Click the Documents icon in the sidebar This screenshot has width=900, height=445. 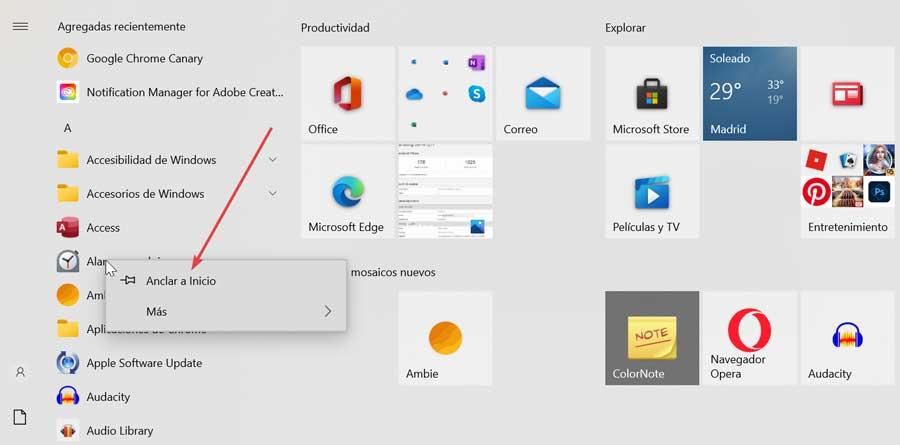click(20, 417)
